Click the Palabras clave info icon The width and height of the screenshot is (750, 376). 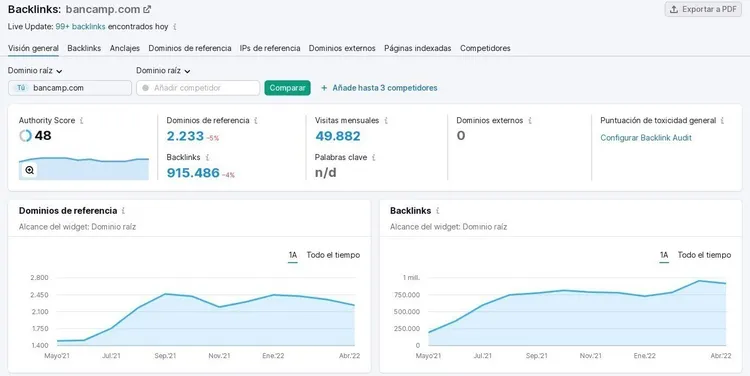coord(374,157)
